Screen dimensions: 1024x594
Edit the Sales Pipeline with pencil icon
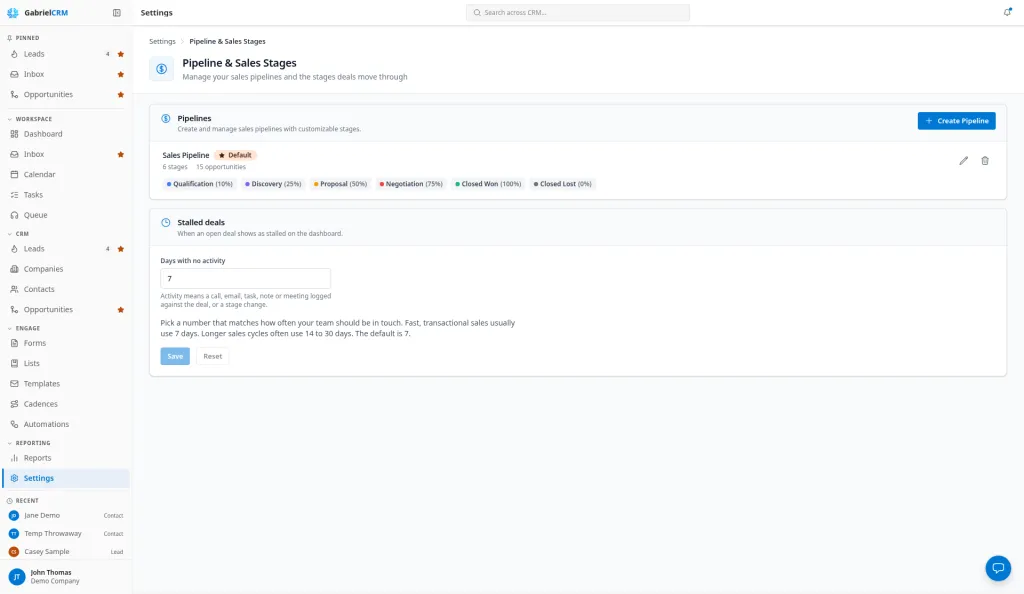coord(963,161)
